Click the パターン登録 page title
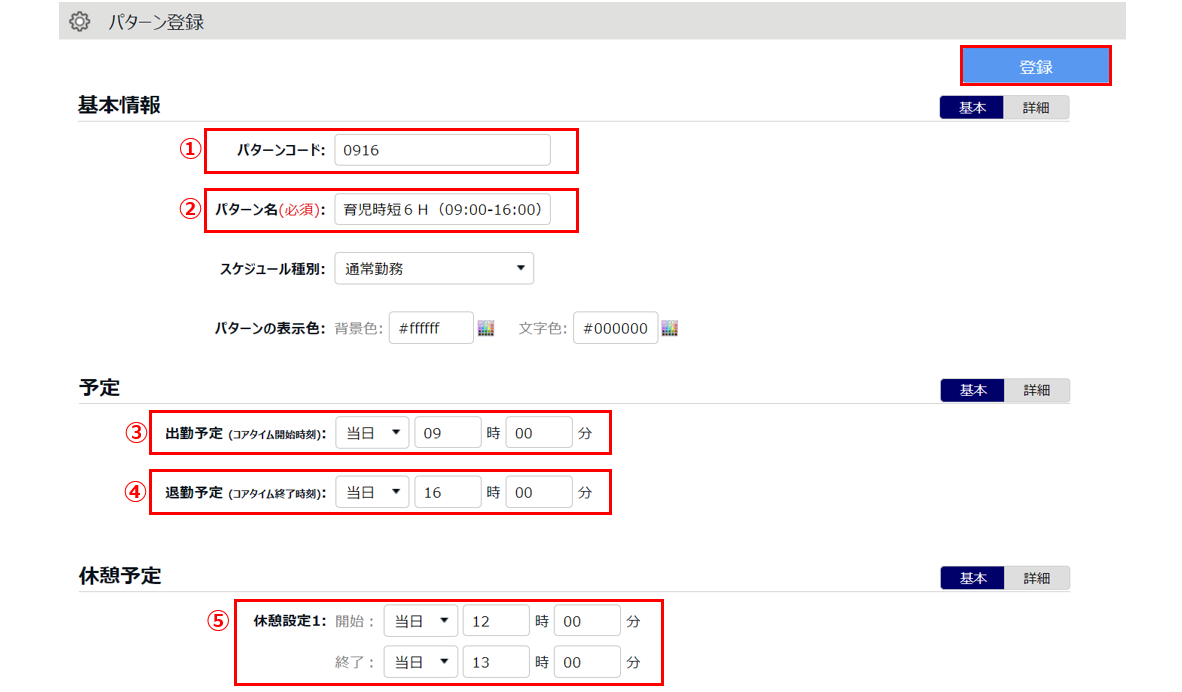Screen dimensions: 1182x692 coord(156,22)
